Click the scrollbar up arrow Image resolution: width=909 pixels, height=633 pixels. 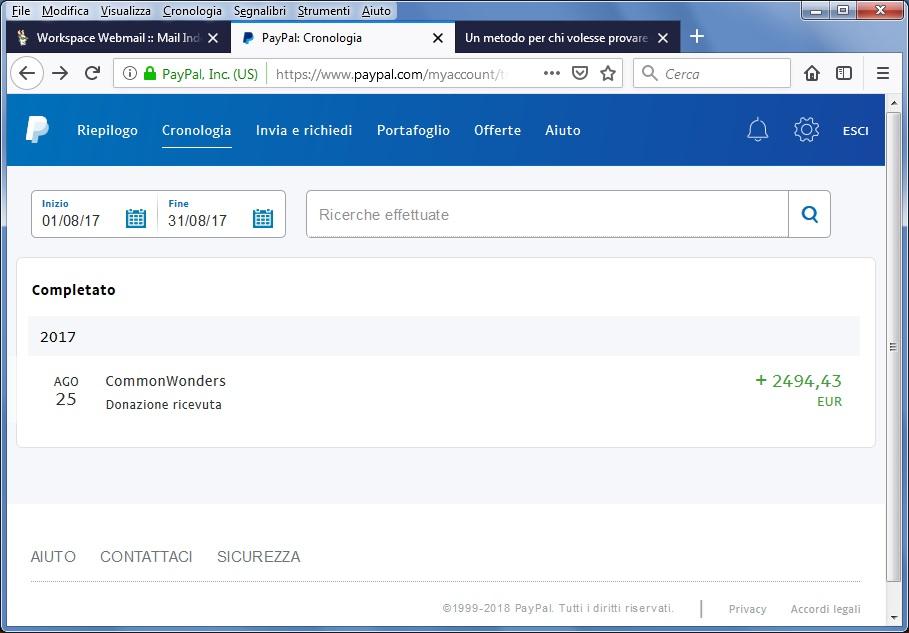coord(893,102)
